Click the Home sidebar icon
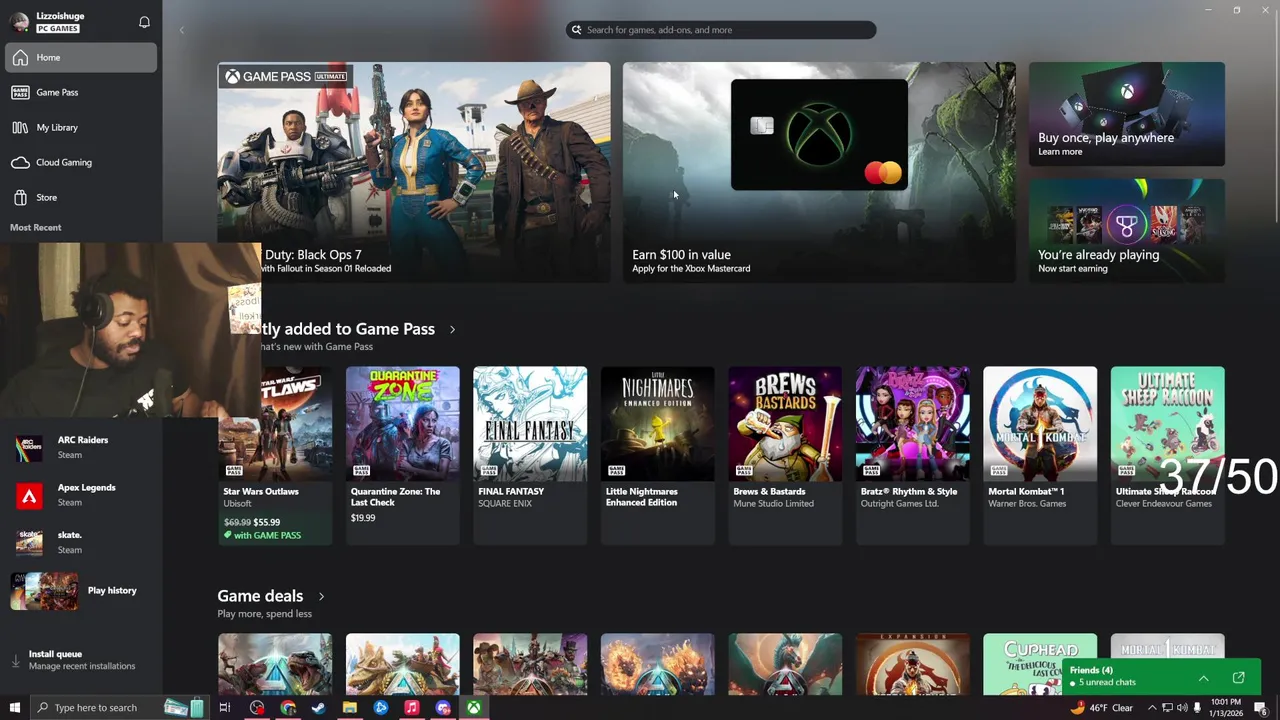1280x720 pixels. pos(20,58)
